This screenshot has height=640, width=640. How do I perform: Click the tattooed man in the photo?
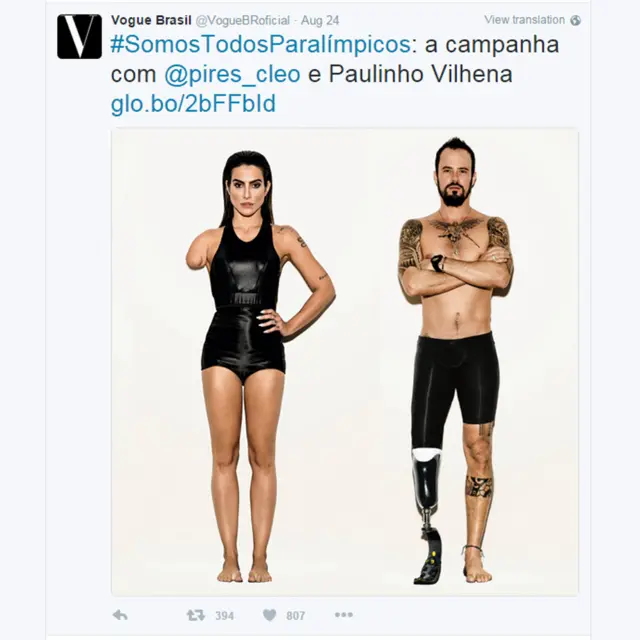pyautogui.click(x=455, y=359)
